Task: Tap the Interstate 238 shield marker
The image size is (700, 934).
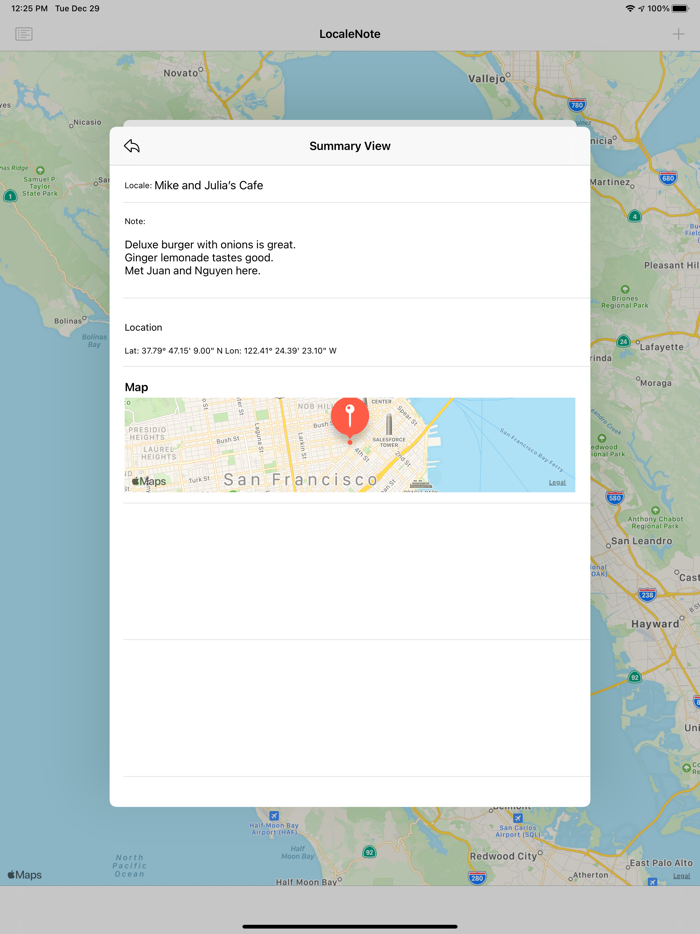Action: [x=647, y=594]
